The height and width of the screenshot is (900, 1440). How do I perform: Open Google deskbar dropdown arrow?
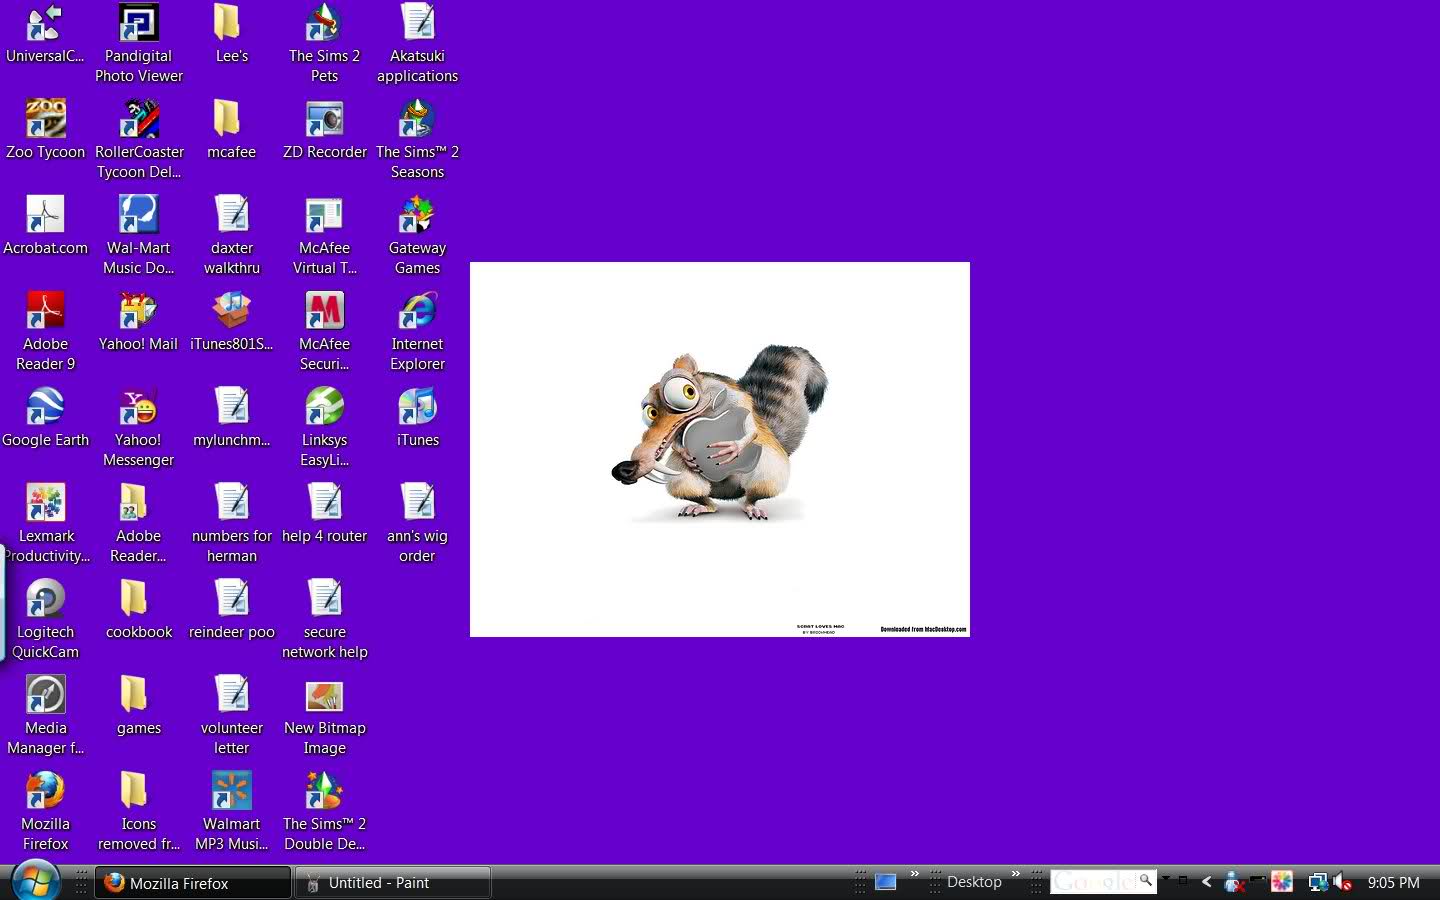[1166, 879]
